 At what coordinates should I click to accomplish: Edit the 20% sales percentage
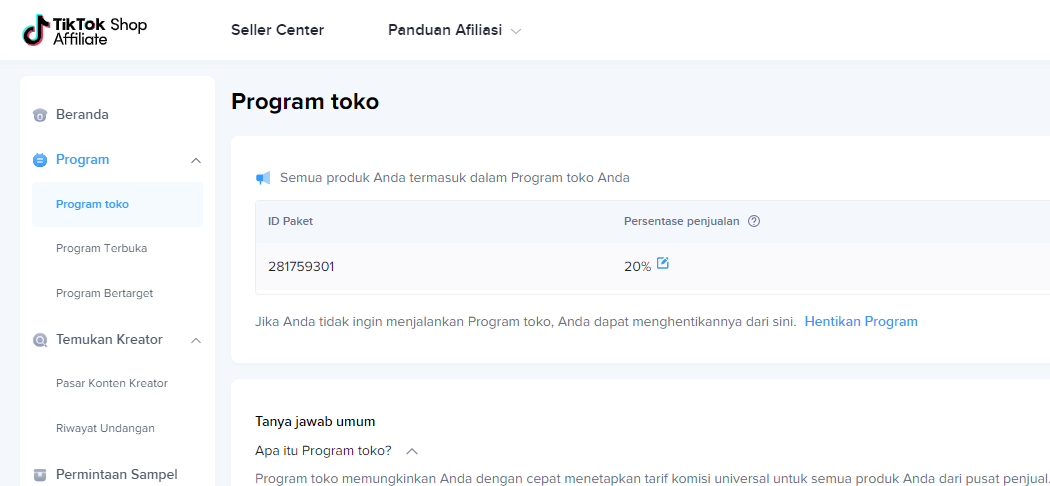coord(663,264)
